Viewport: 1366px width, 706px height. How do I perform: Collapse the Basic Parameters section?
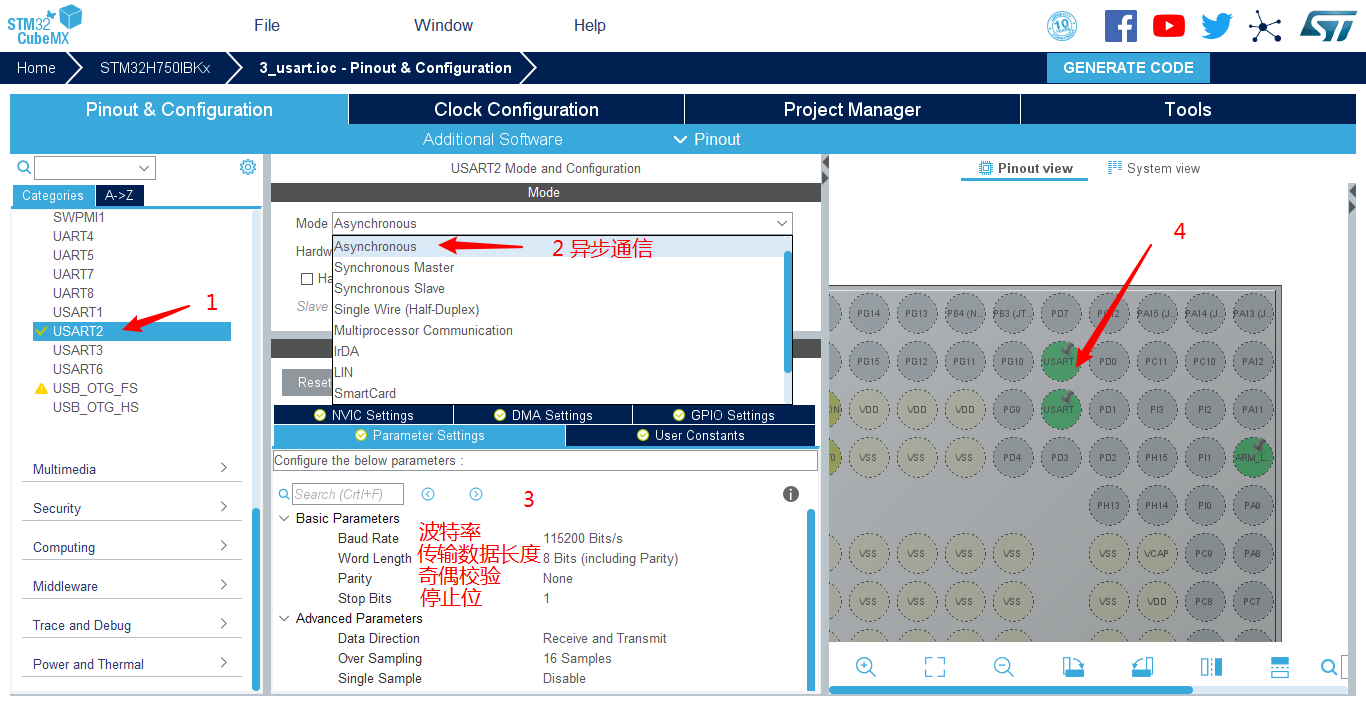pyautogui.click(x=285, y=518)
